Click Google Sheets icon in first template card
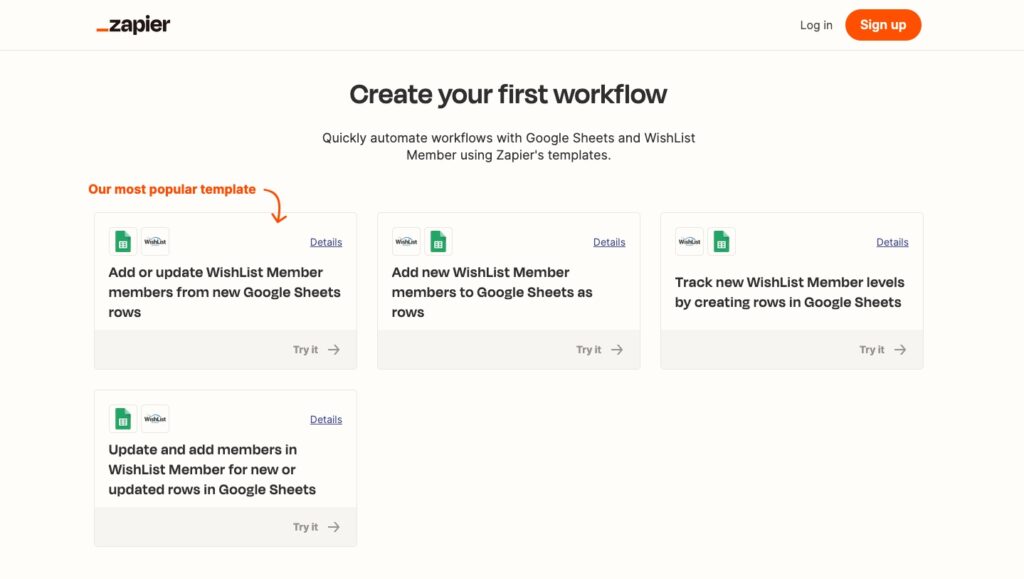The height and width of the screenshot is (579, 1024). coord(123,242)
